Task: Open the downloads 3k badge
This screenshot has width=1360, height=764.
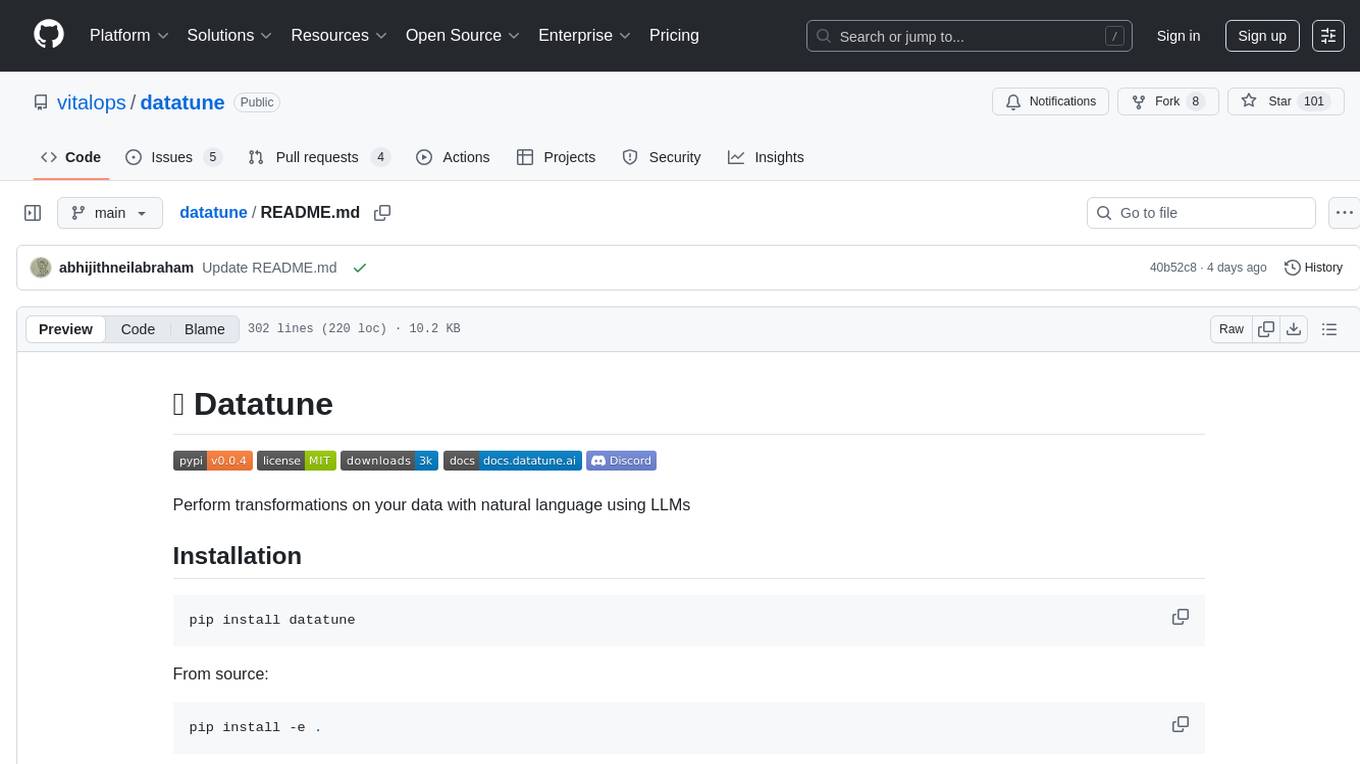Action: pyautogui.click(x=389, y=460)
